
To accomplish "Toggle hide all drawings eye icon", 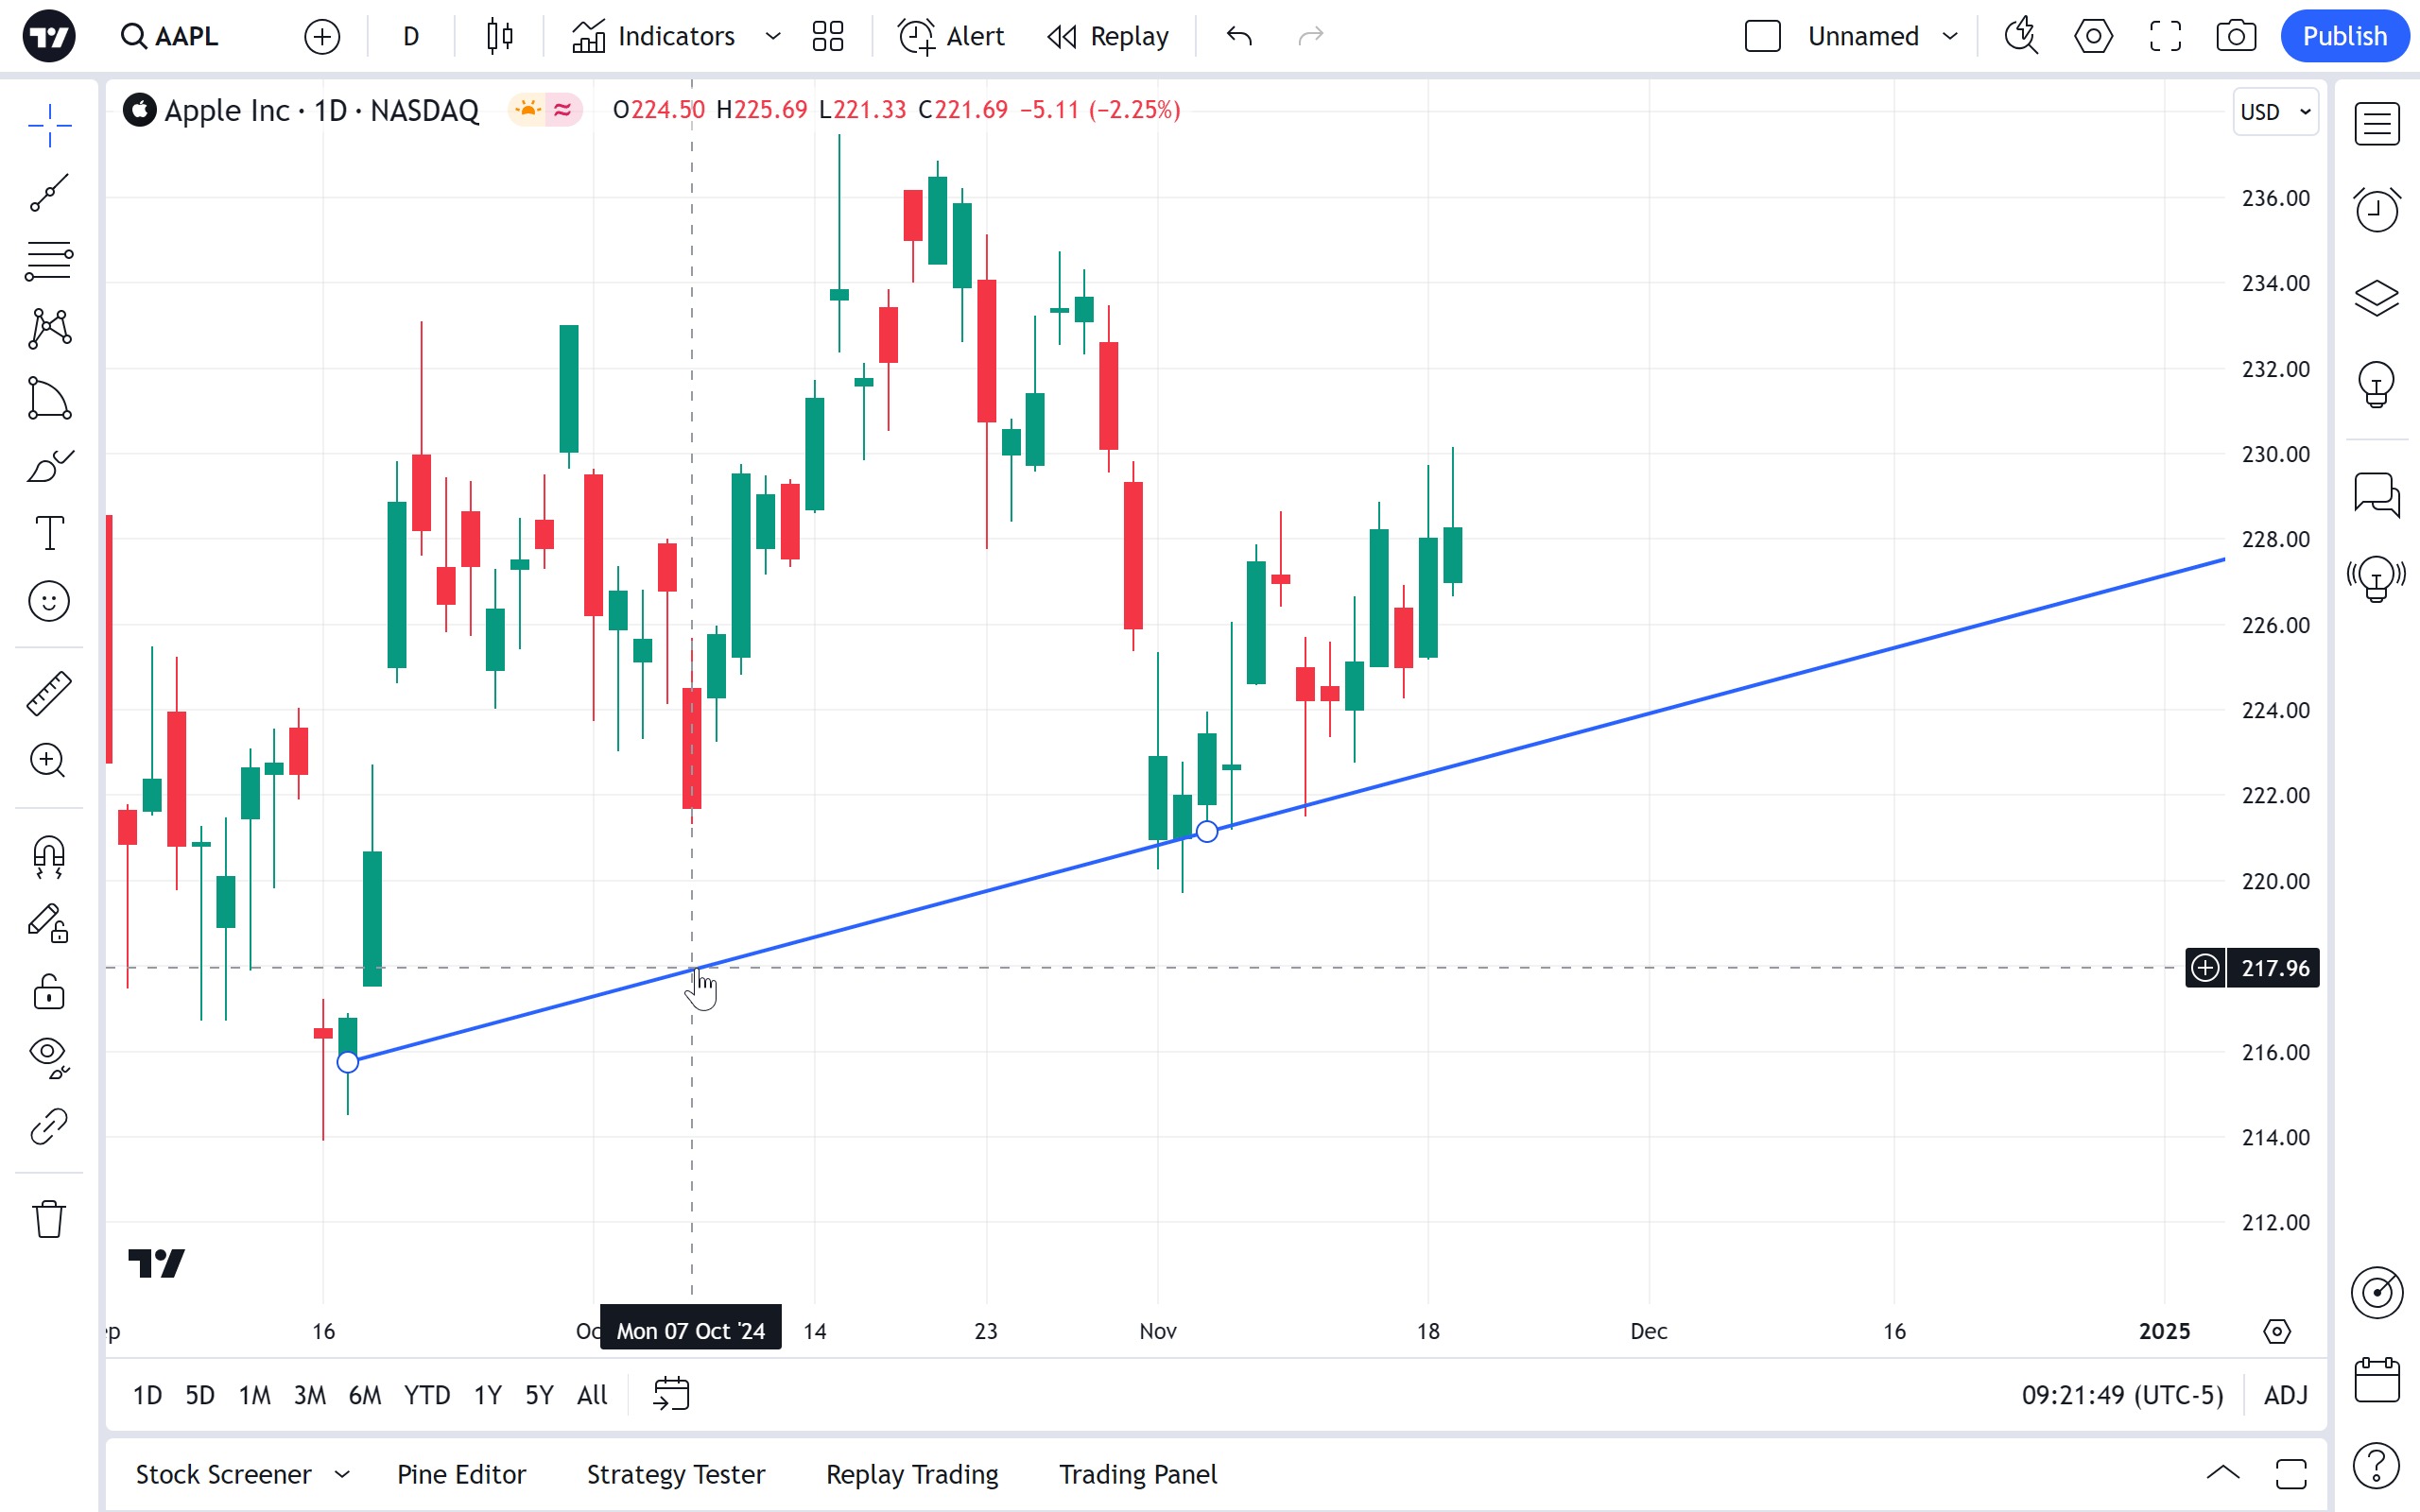I will point(48,1056).
